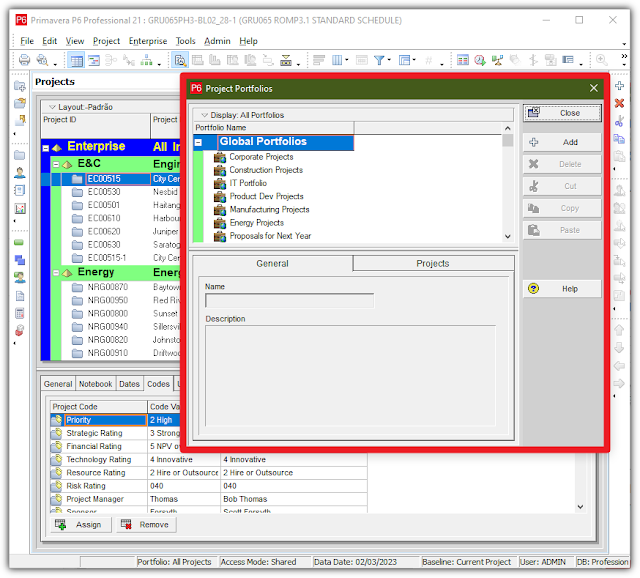Viewport: 640px width, 578px height.
Task: Open the Layout: Padrão options menu
Action: click(x=52, y=107)
